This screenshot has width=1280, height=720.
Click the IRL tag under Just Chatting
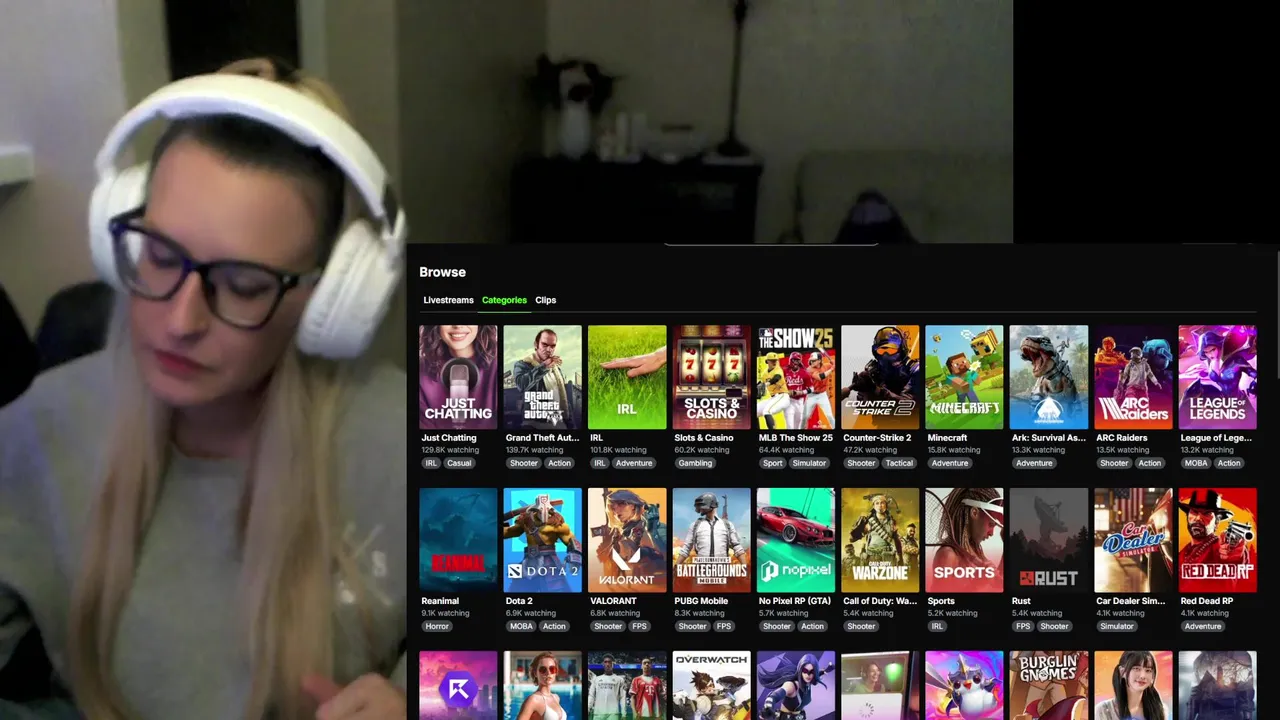(431, 463)
